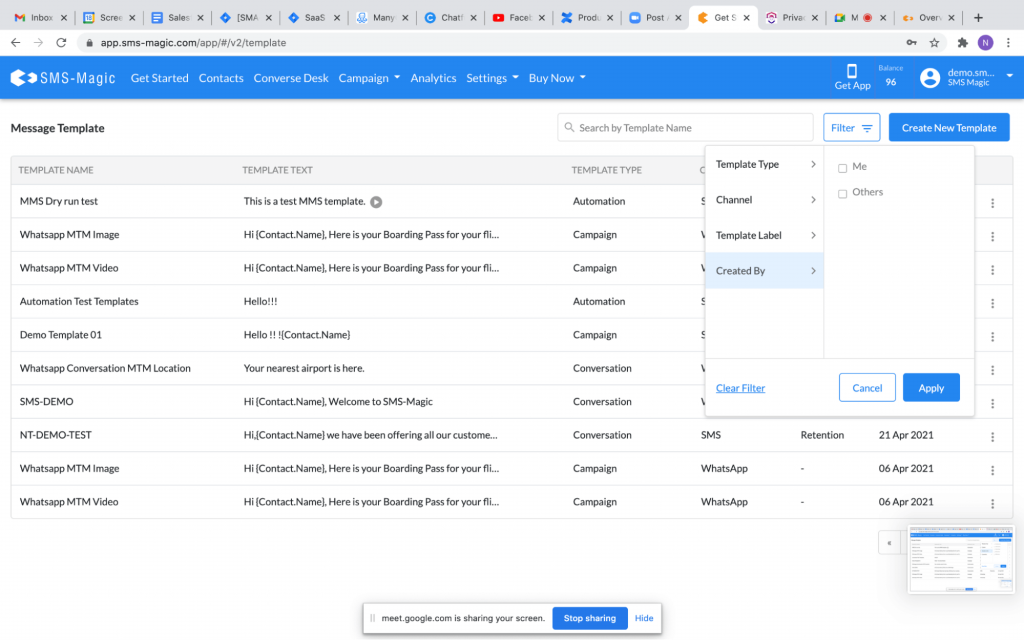Viewport: 1024px width, 640px height.
Task: Switch to the Sales browser tab
Action: [176, 18]
